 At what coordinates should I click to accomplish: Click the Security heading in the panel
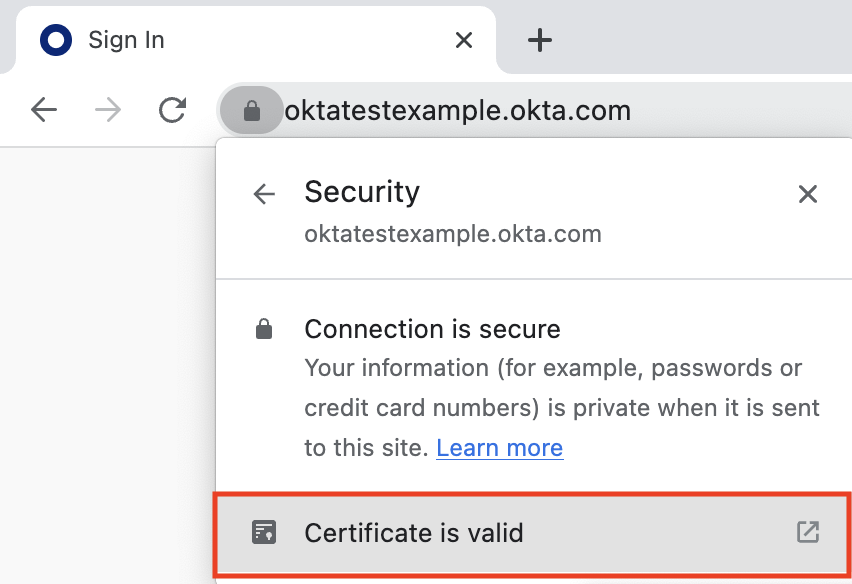[362, 191]
